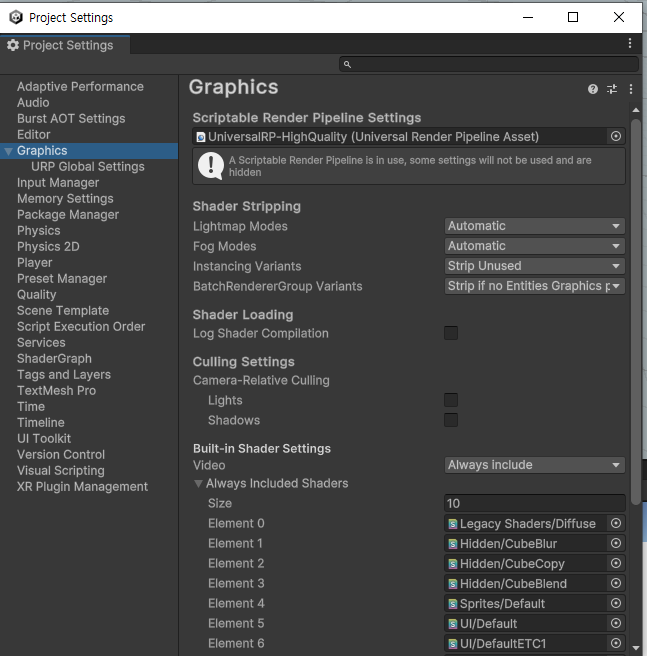Open the Fog Modes dropdown
647x656 pixels.
pyautogui.click(x=534, y=246)
